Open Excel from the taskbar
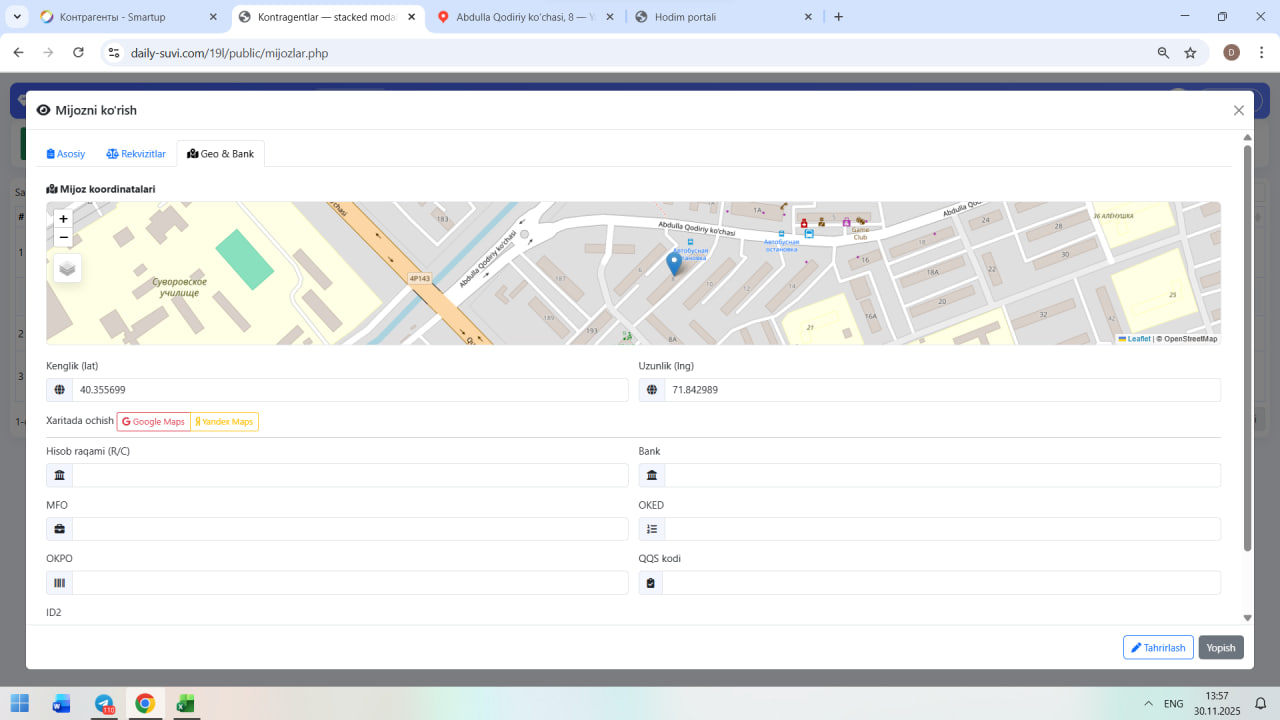This screenshot has height=720, width=1280. click(185, 703)
